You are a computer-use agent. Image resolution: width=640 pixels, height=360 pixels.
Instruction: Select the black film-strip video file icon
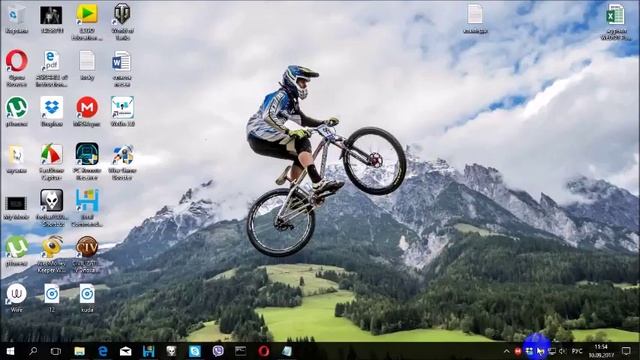pos(16,203)
